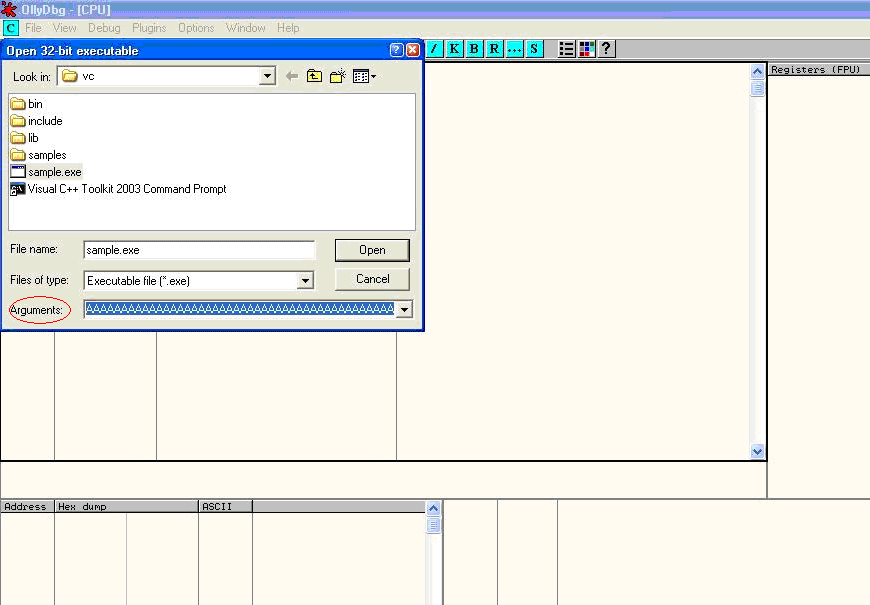Screen dimensions: 870x605
Task: Click the Hex dump column header
Action: [127, 506]
